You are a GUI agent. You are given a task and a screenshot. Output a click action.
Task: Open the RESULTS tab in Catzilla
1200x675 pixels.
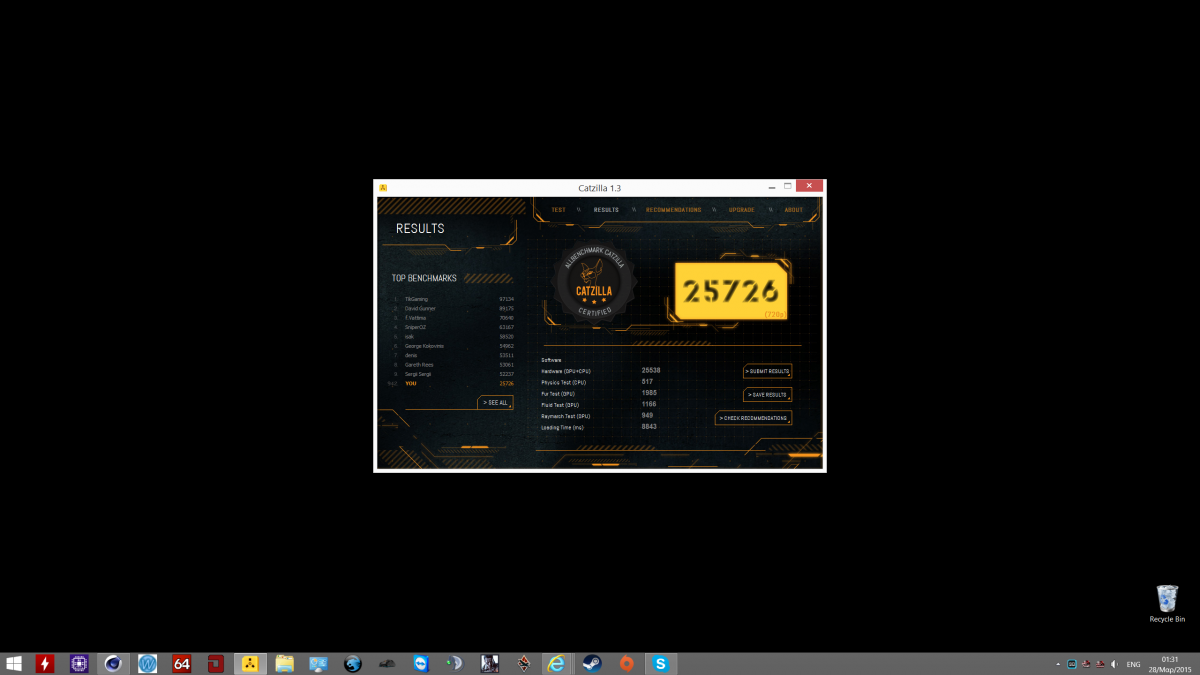(x=606, y=210)
